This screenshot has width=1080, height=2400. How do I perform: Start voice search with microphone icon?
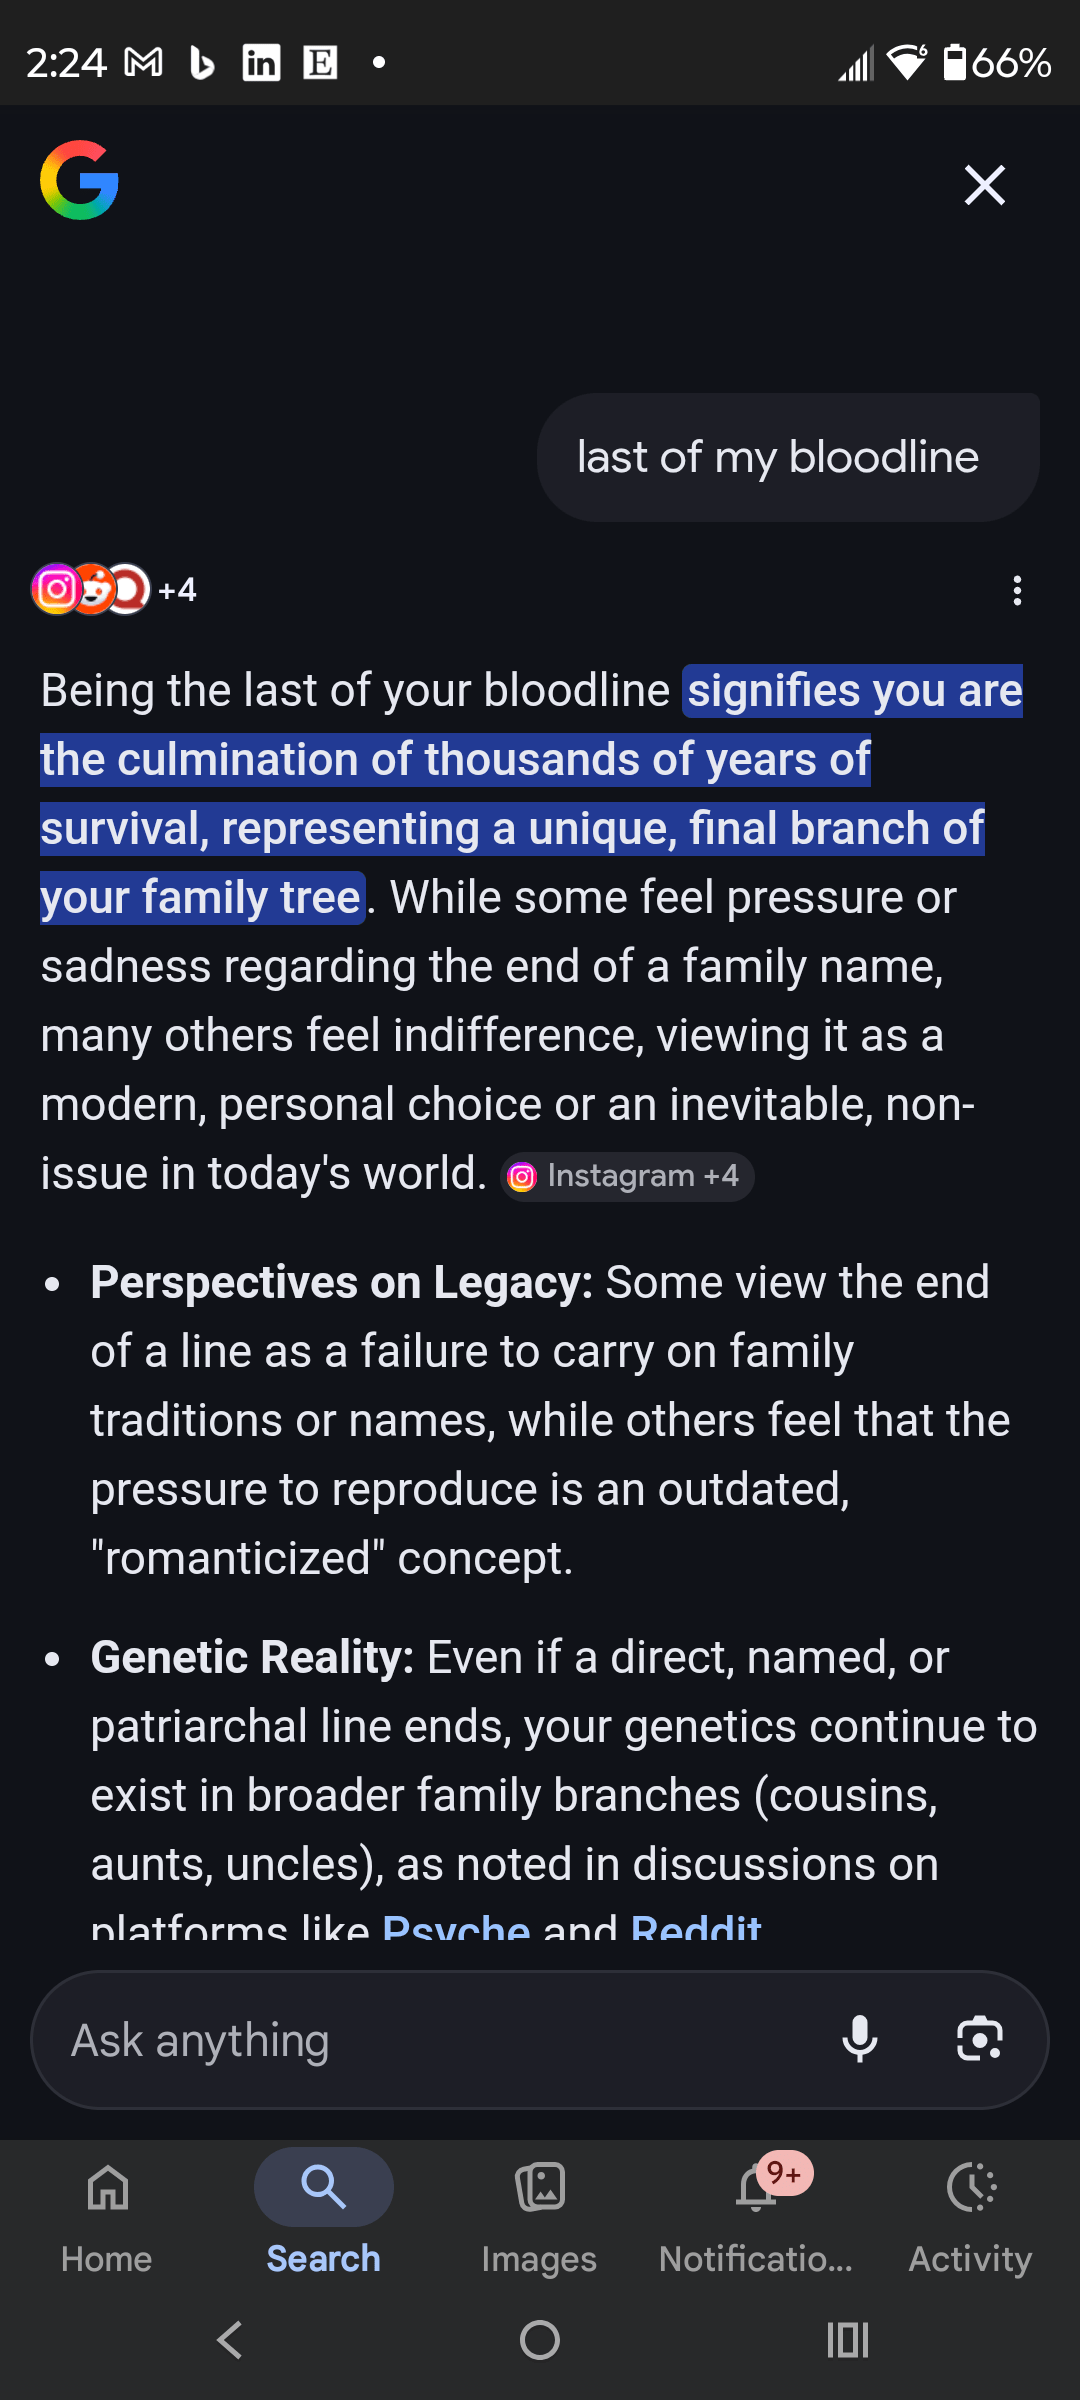(859, 2040)
